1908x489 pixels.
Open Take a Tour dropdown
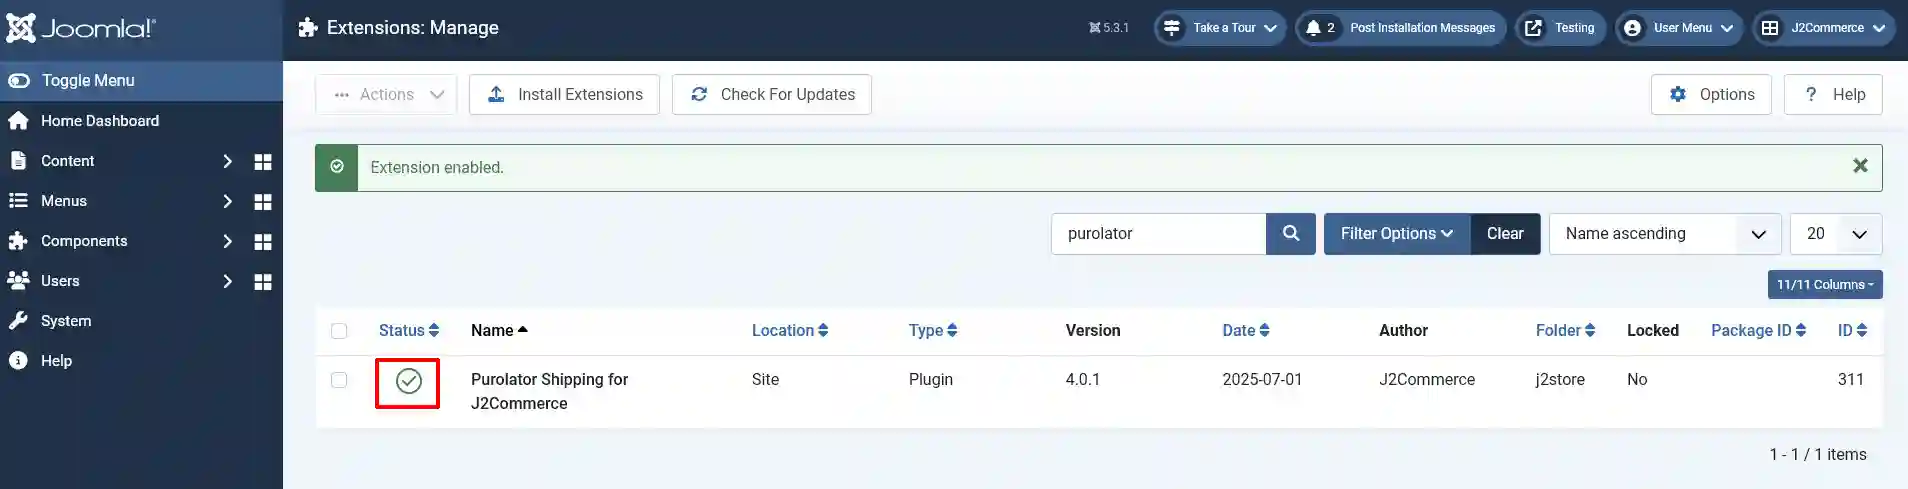(1220, 28)
